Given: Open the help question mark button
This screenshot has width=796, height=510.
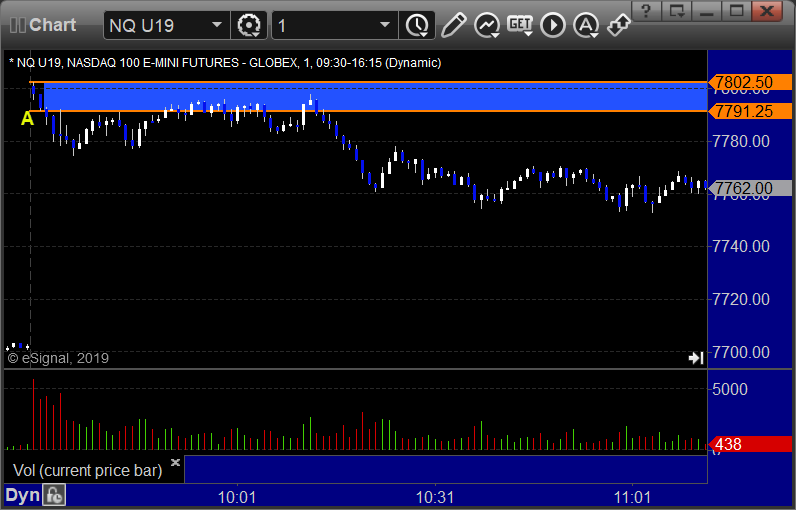Looking at the screenshot, I should tap(646, 10).
